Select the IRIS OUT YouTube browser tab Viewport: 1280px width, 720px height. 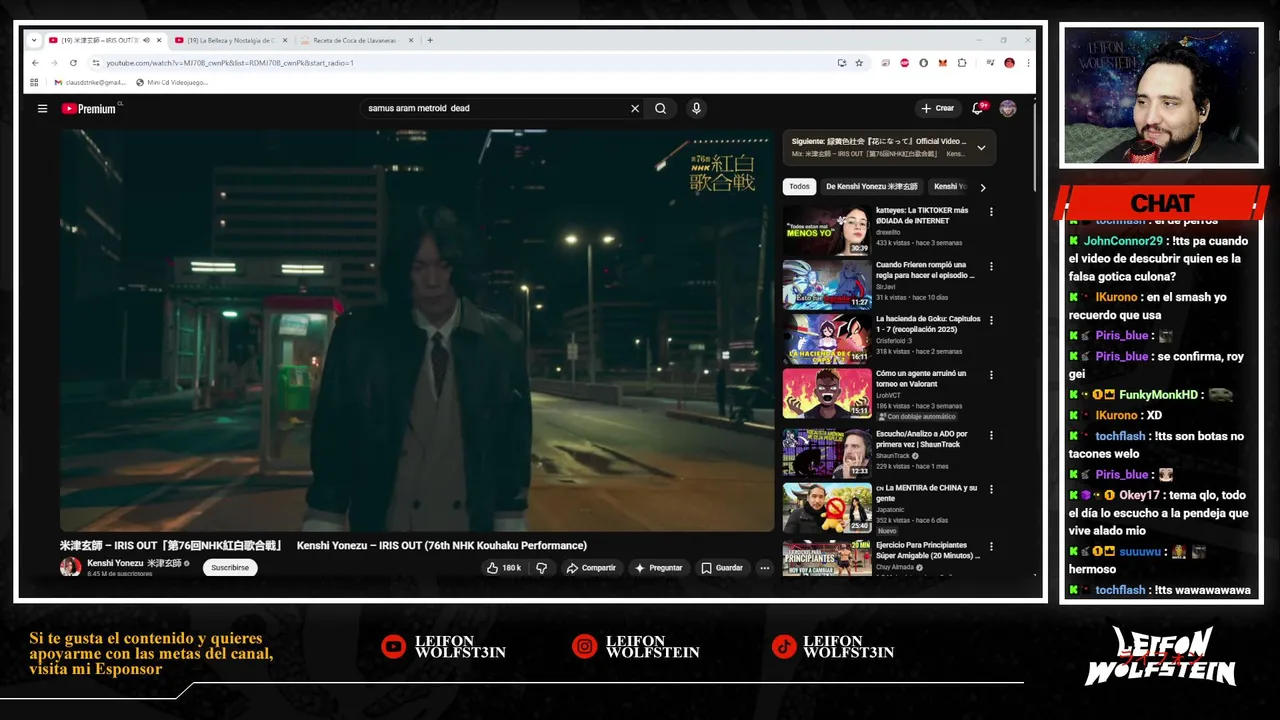point(100,40)
